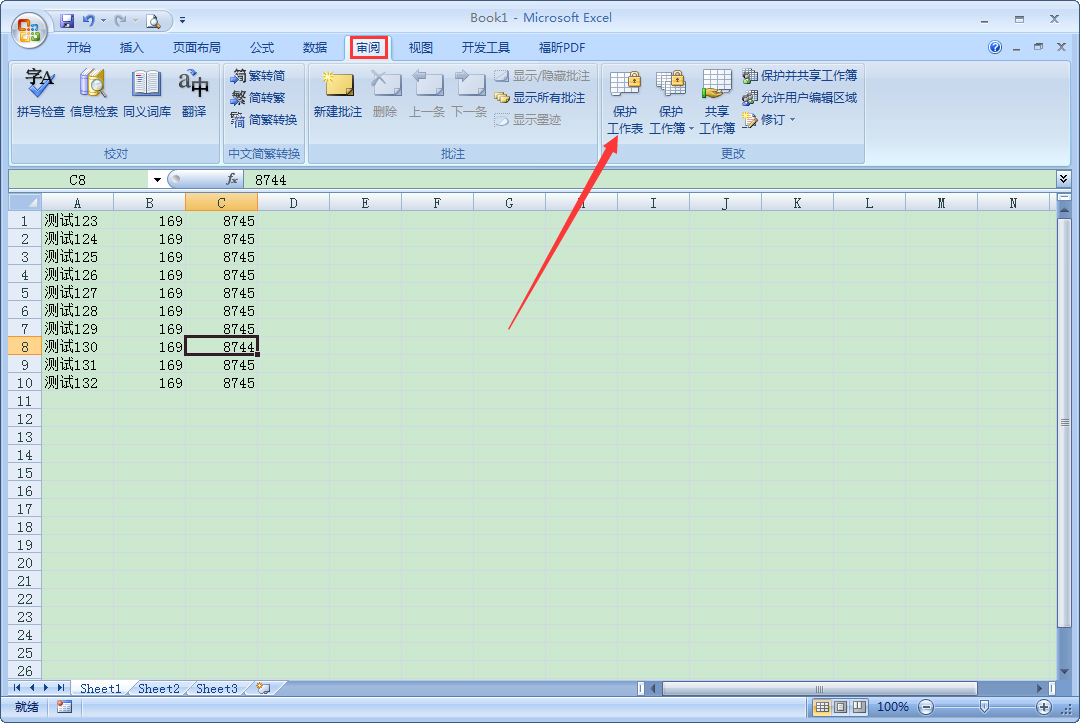Click 保护并共享工作簿

(796, 75)
